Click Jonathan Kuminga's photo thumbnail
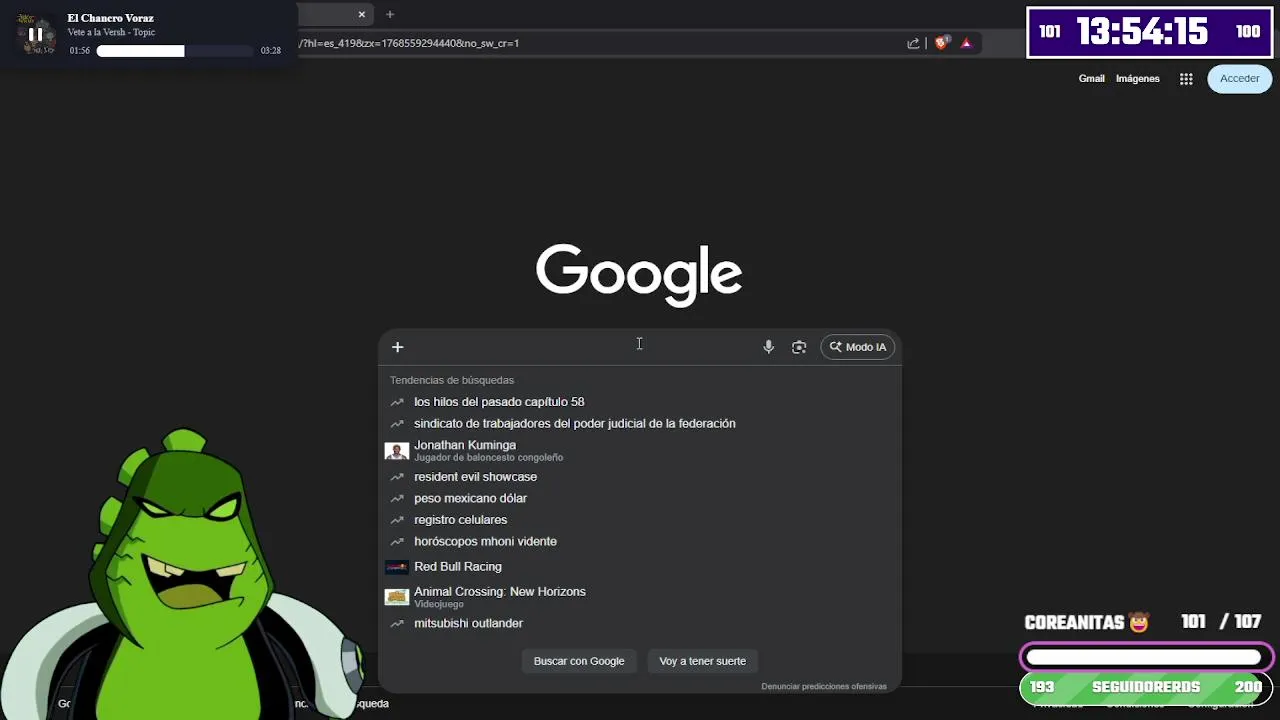 pyautogui.click(x=397, y=451)
